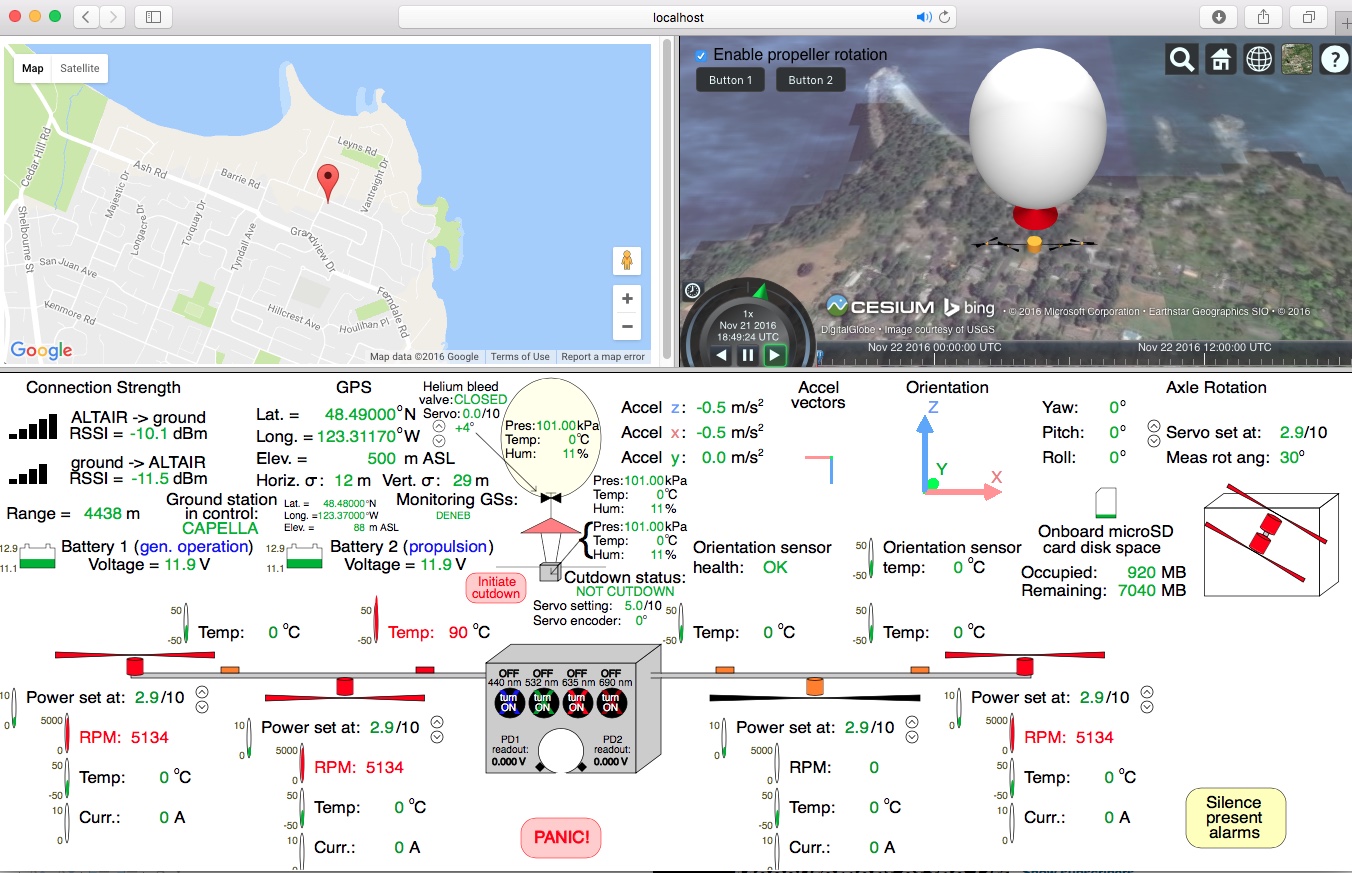Zoom in on the Google map
Screen dimensions: 1352x873
click(627, 299)
